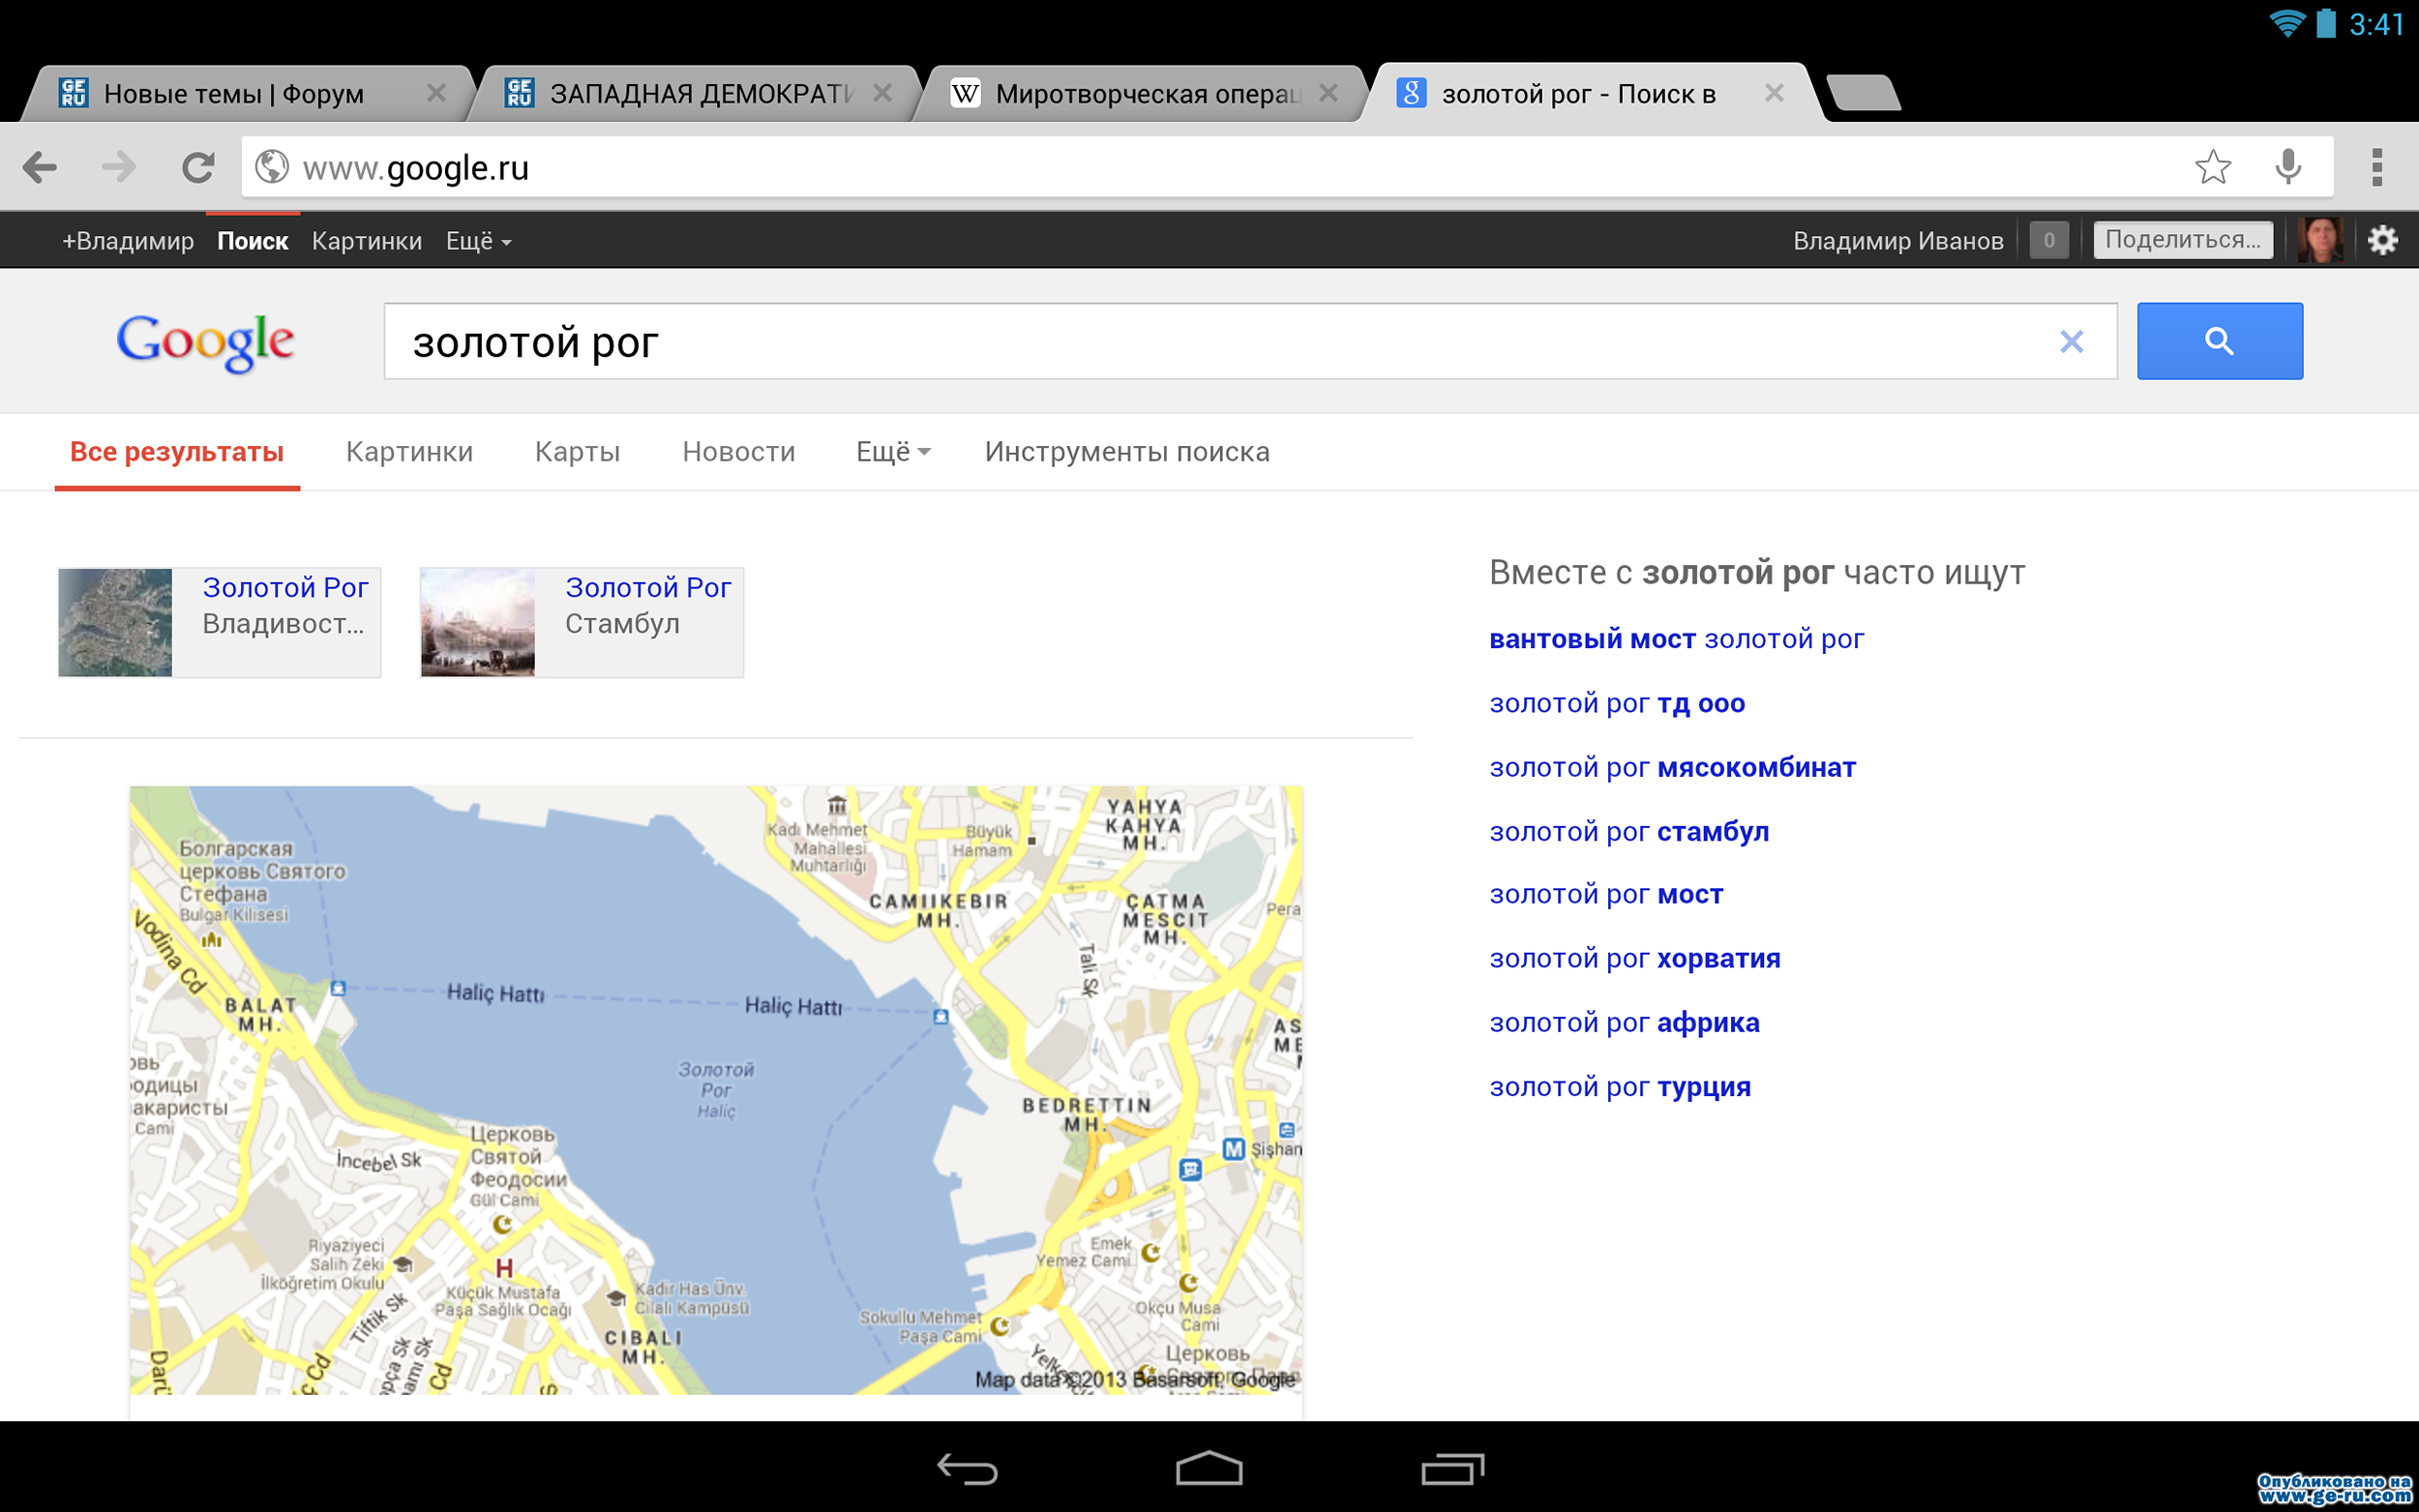Click the Поделиться button

point(2183,240)
